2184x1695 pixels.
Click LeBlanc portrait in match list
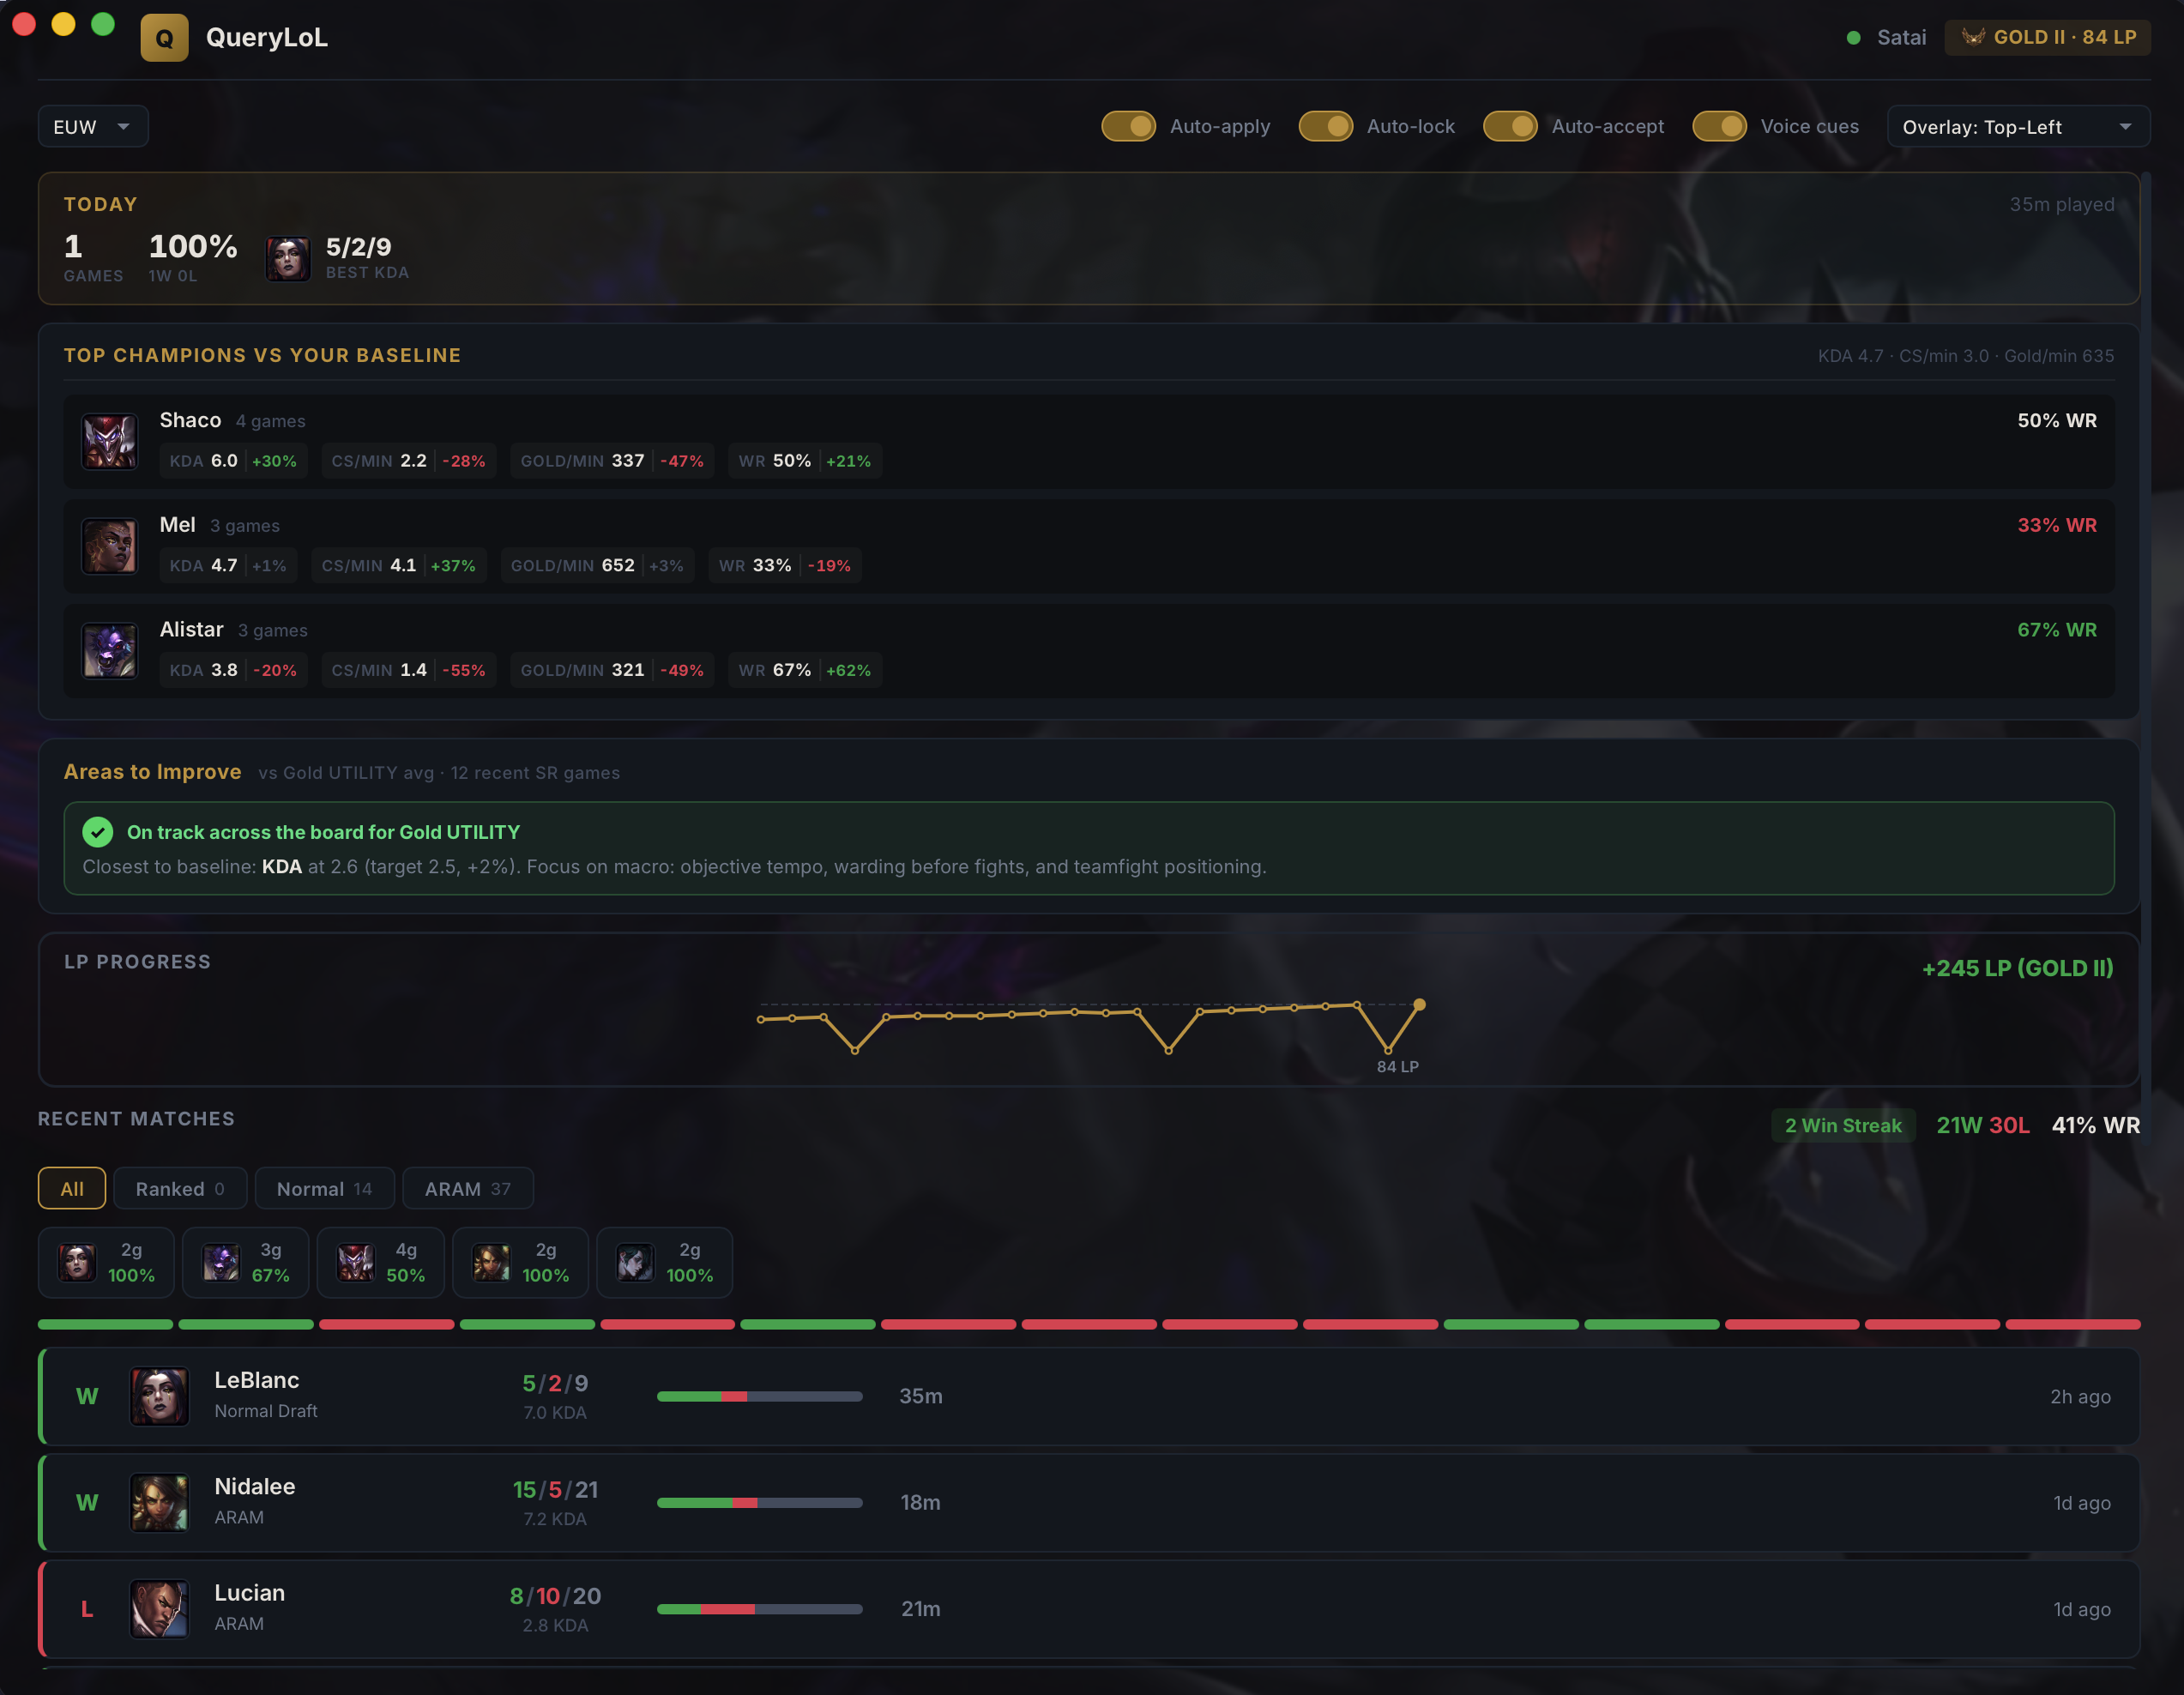pos(159,1396)
